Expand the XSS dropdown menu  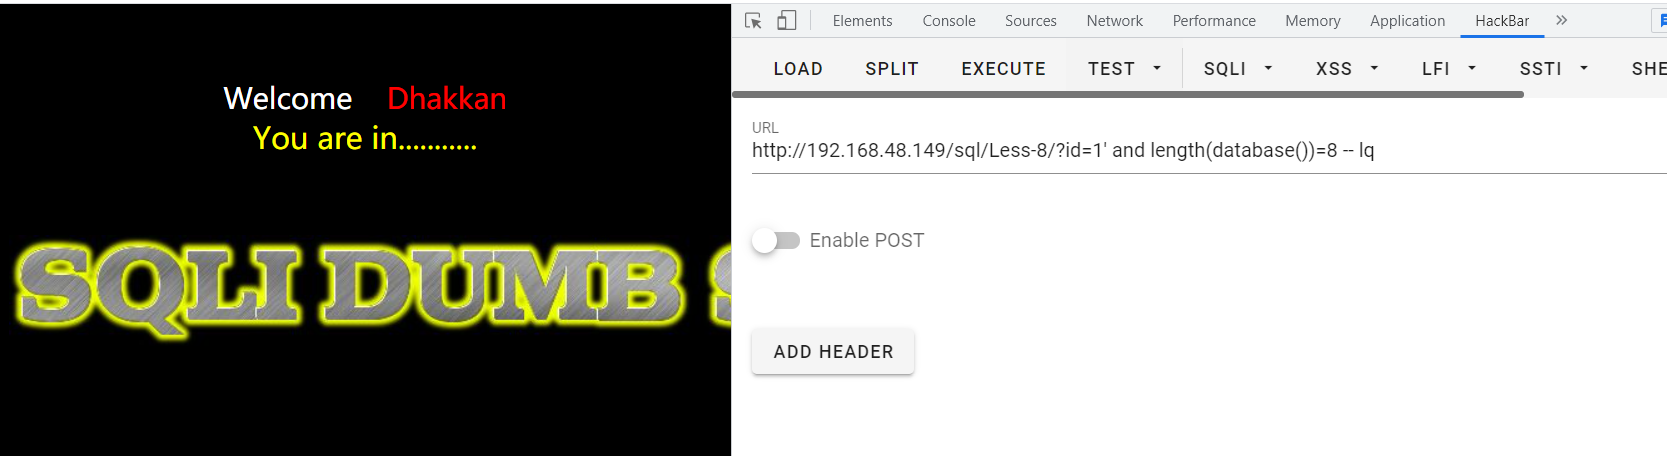coord(1347,69)
